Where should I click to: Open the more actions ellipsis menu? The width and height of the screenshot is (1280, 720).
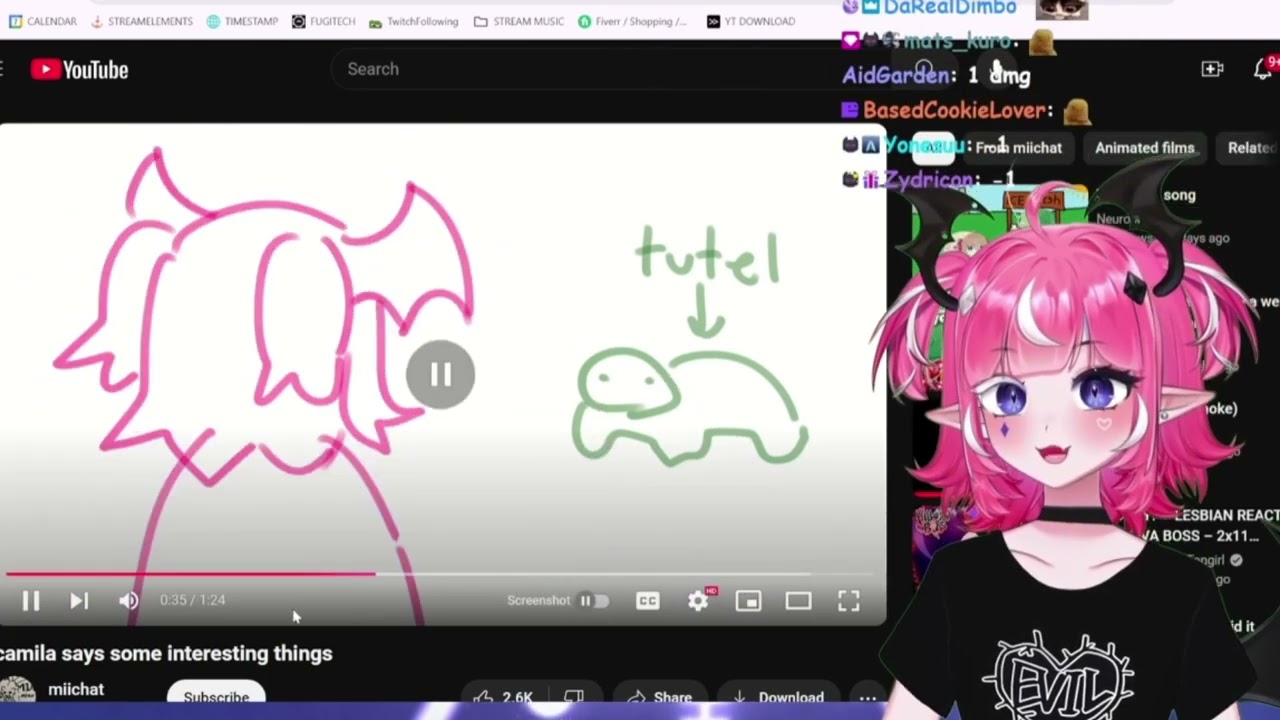pyautogui.click(x=867, y=697)
